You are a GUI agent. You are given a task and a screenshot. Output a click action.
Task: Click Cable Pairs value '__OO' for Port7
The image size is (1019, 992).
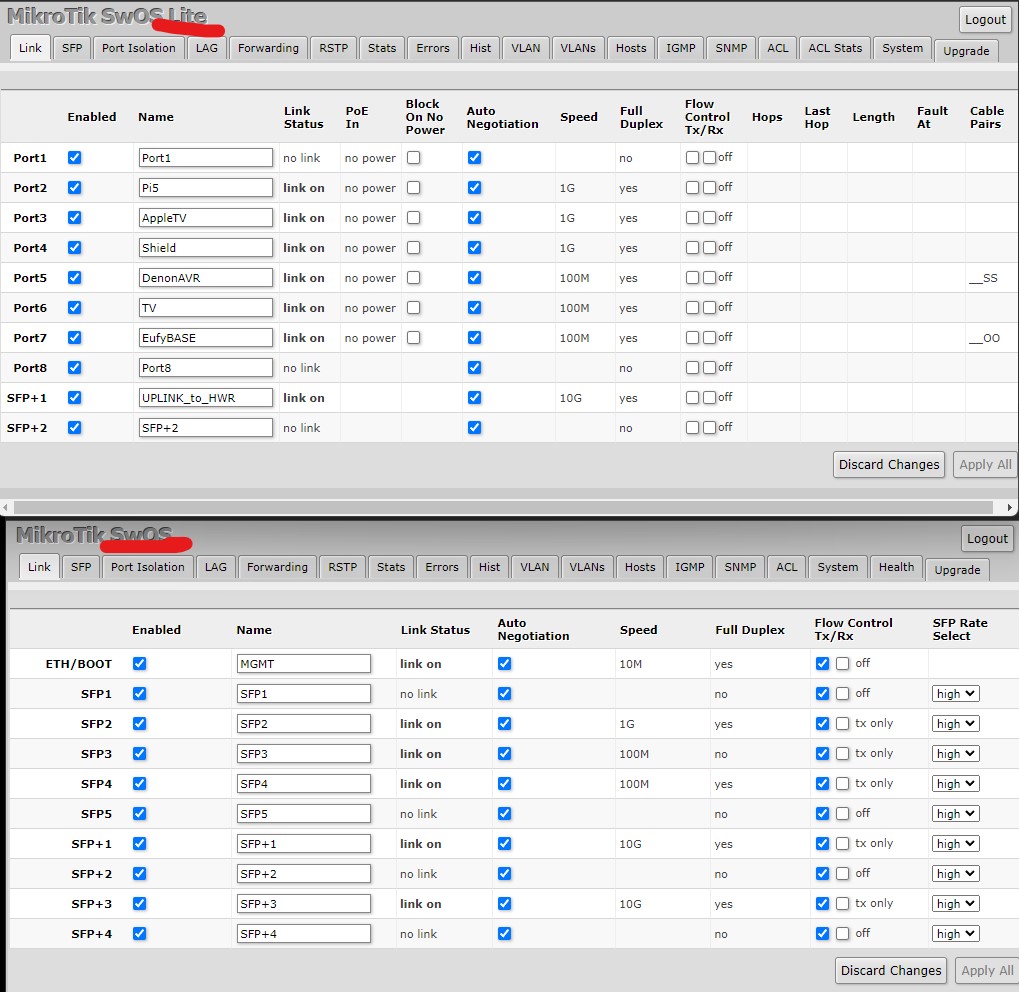click(984, 338)
